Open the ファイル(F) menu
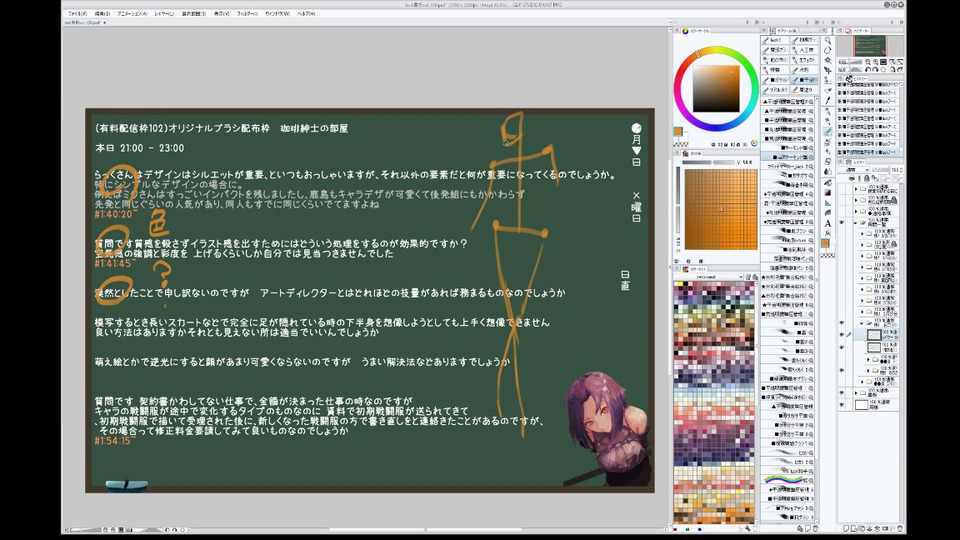 pyautogui.click(x=78, y=14)
